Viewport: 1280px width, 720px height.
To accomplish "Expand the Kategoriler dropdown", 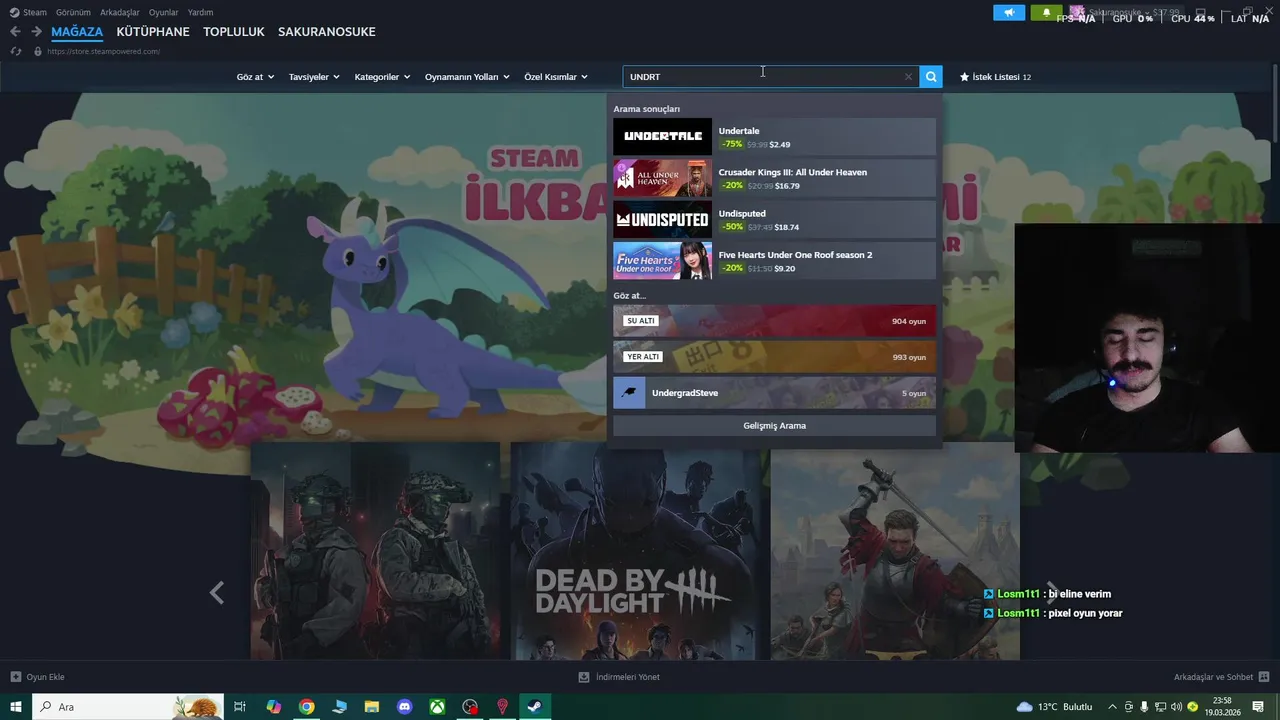I will point(382,77).
